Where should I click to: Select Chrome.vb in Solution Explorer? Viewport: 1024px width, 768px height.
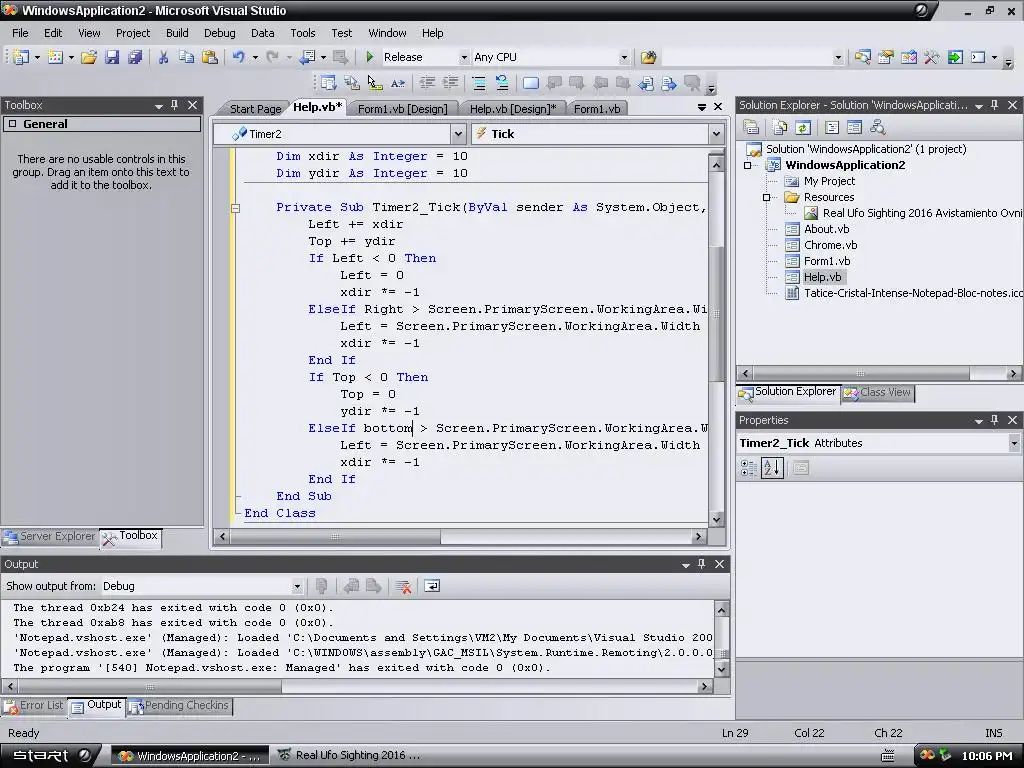[x=830, y=245]
